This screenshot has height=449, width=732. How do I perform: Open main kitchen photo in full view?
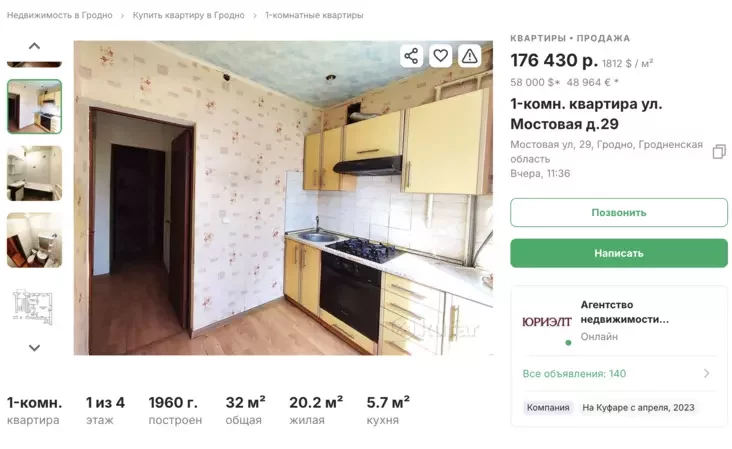(x=283, y=198)
